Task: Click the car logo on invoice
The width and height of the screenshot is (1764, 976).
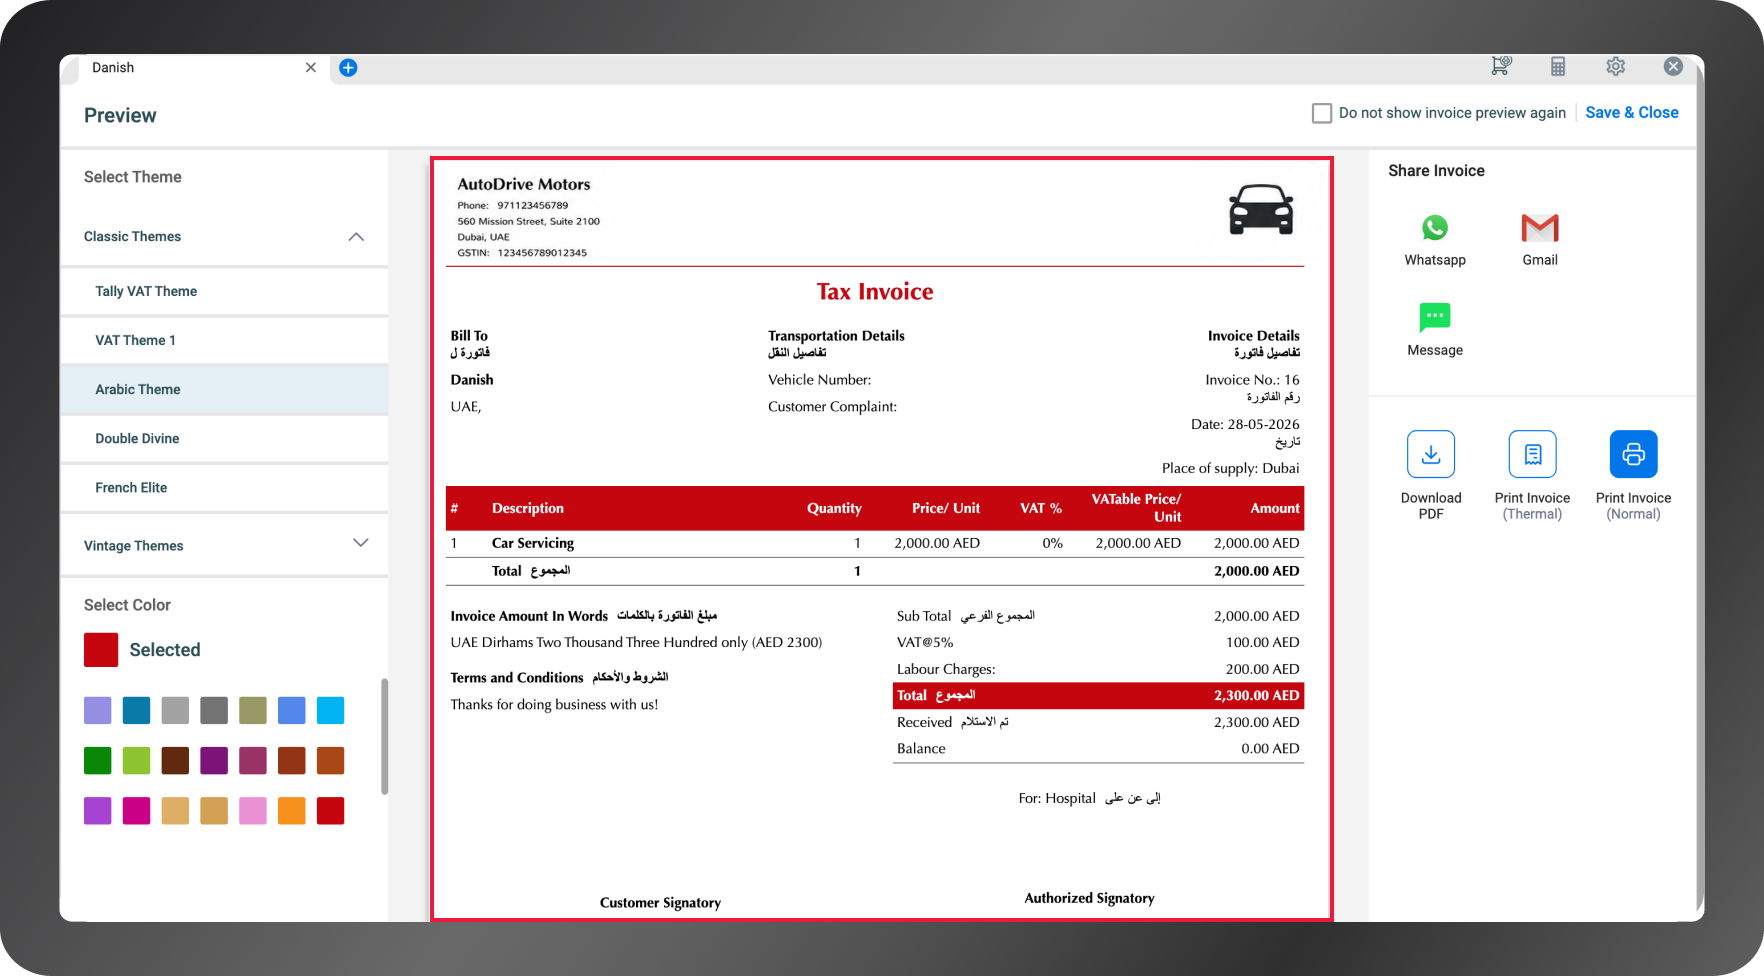Action: coord(1261,209)
